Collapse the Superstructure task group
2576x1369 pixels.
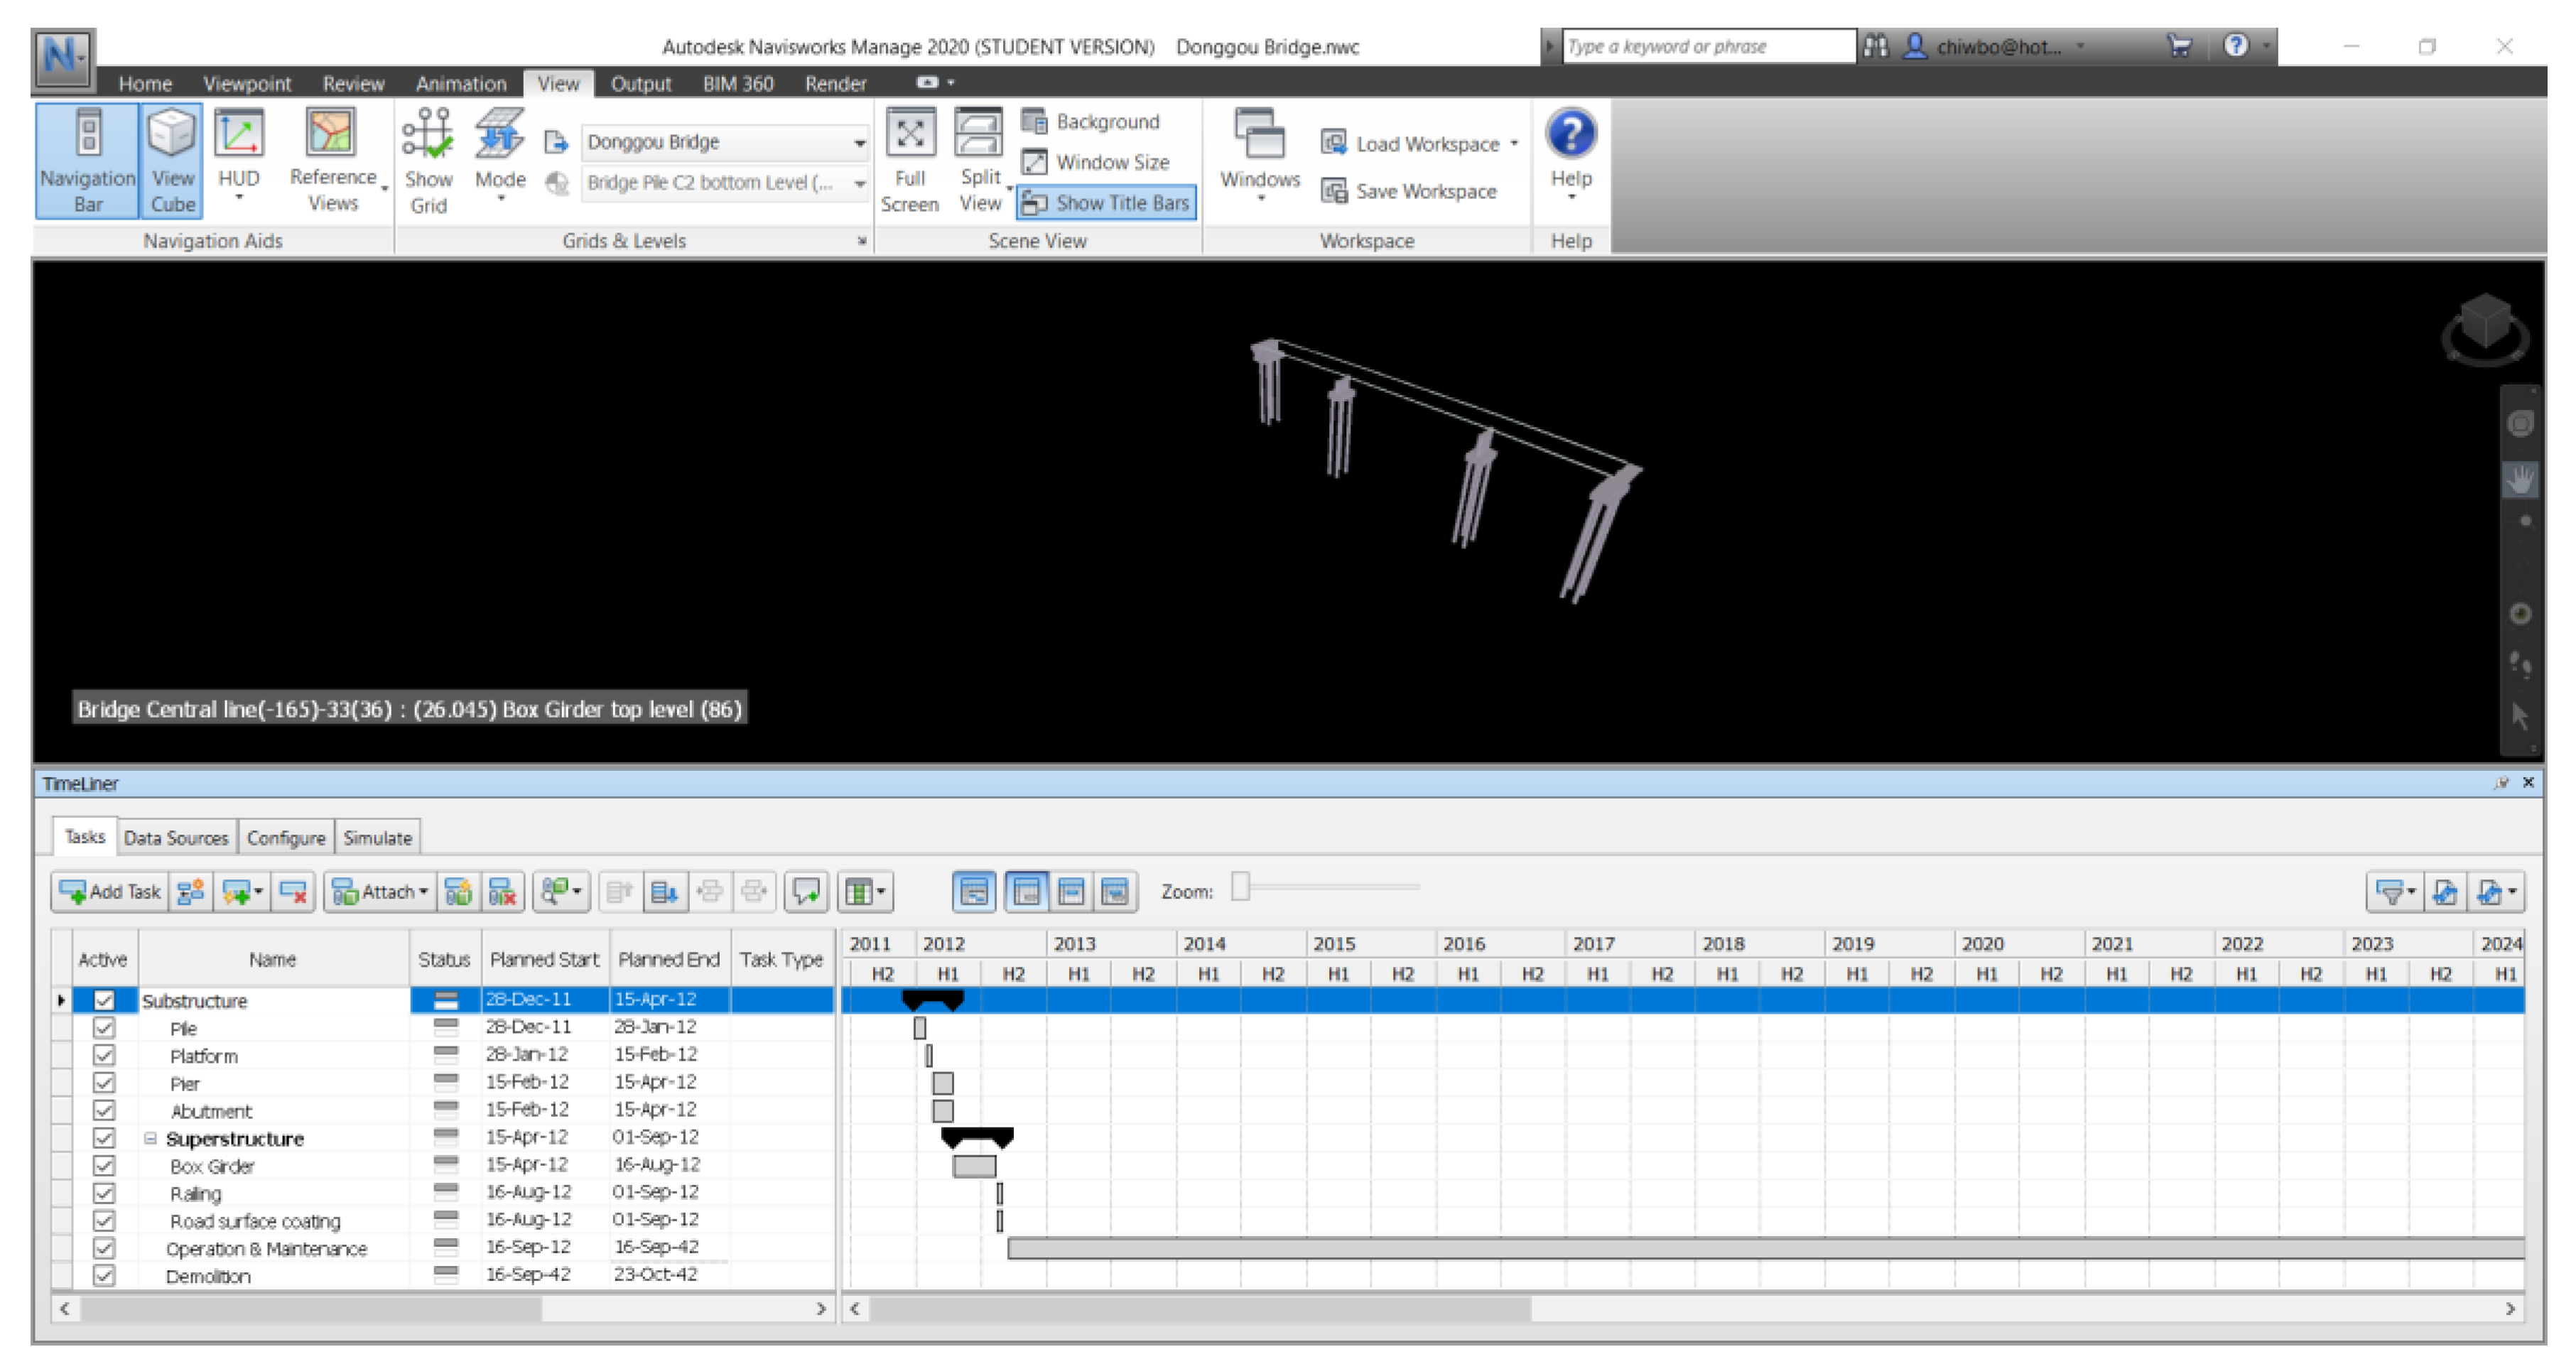pos(150,1138)
